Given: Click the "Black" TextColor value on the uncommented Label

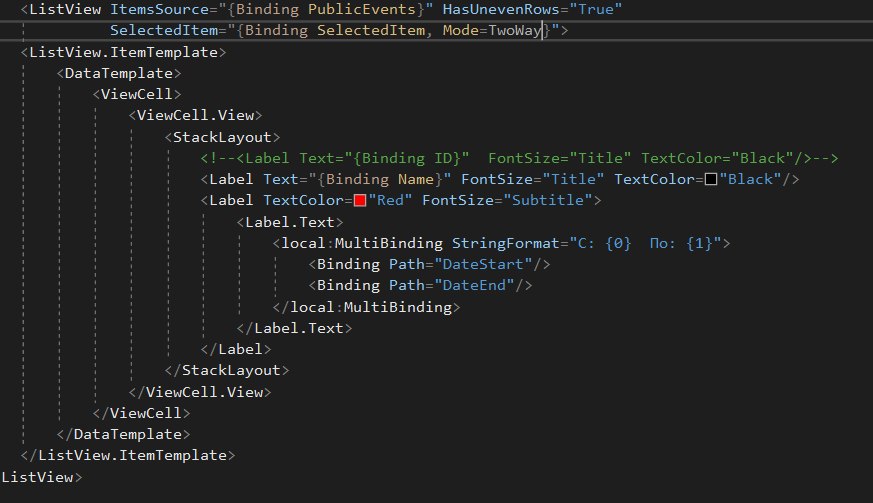Looking at the screenshot, I should click(750, 179).
